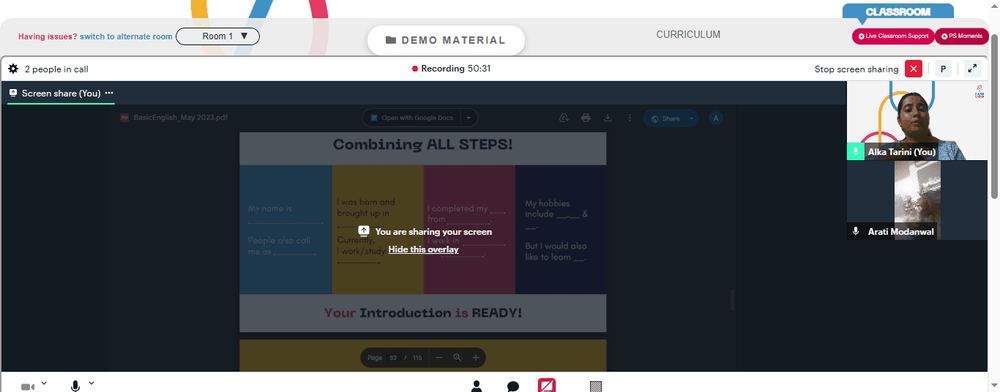Click the Google account avatar A

tap(716, 118)
